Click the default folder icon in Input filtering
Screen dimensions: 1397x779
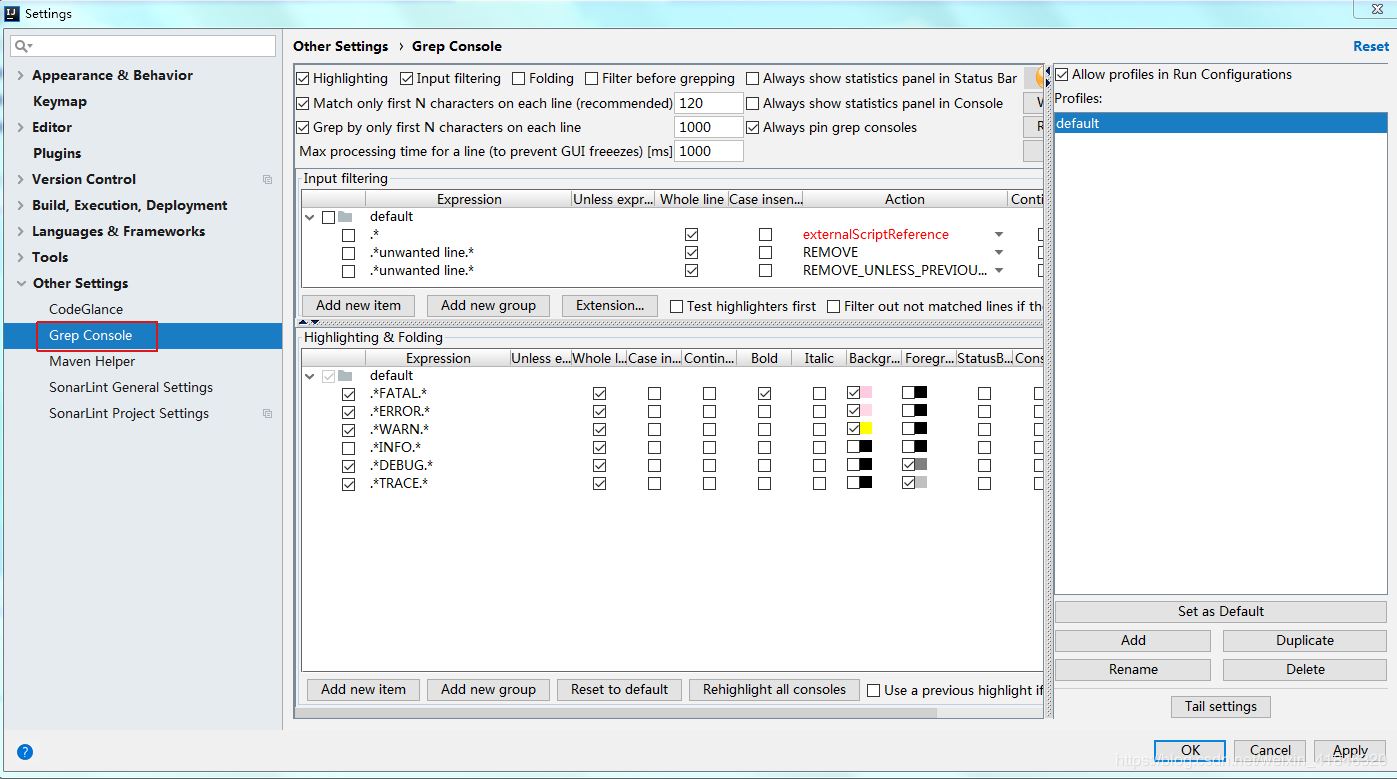click(x=345, y=217)
